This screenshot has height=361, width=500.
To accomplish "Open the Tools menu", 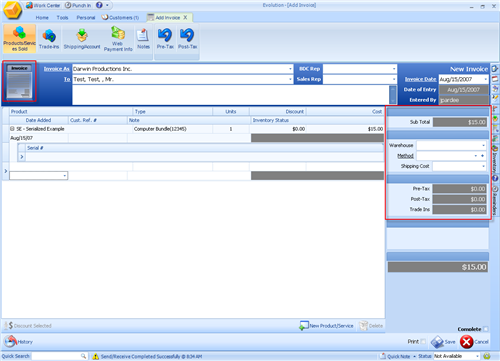I will tap(62, 17).
